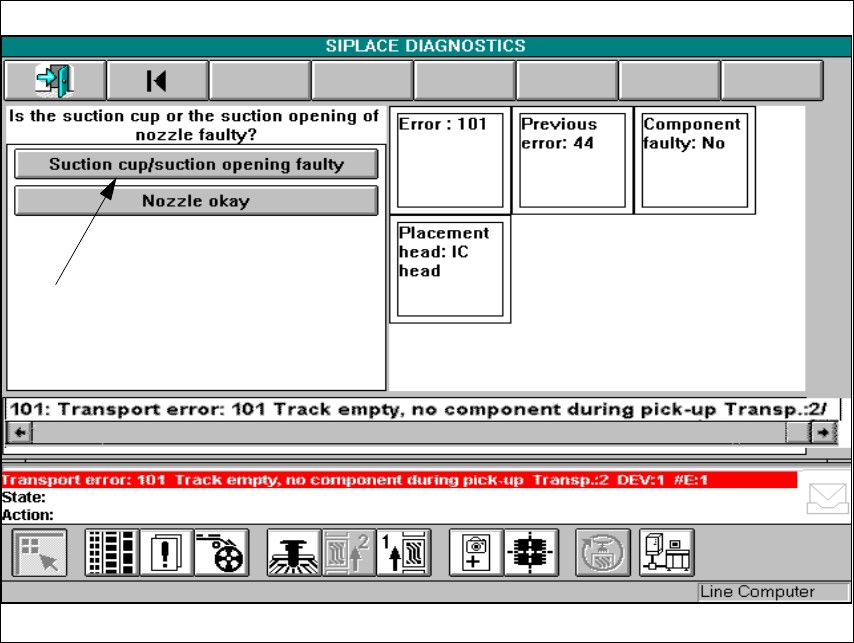This screenshot has height=643, width=854.
Task: Show the error messages exclamation icon
Action: pos(167,553)
